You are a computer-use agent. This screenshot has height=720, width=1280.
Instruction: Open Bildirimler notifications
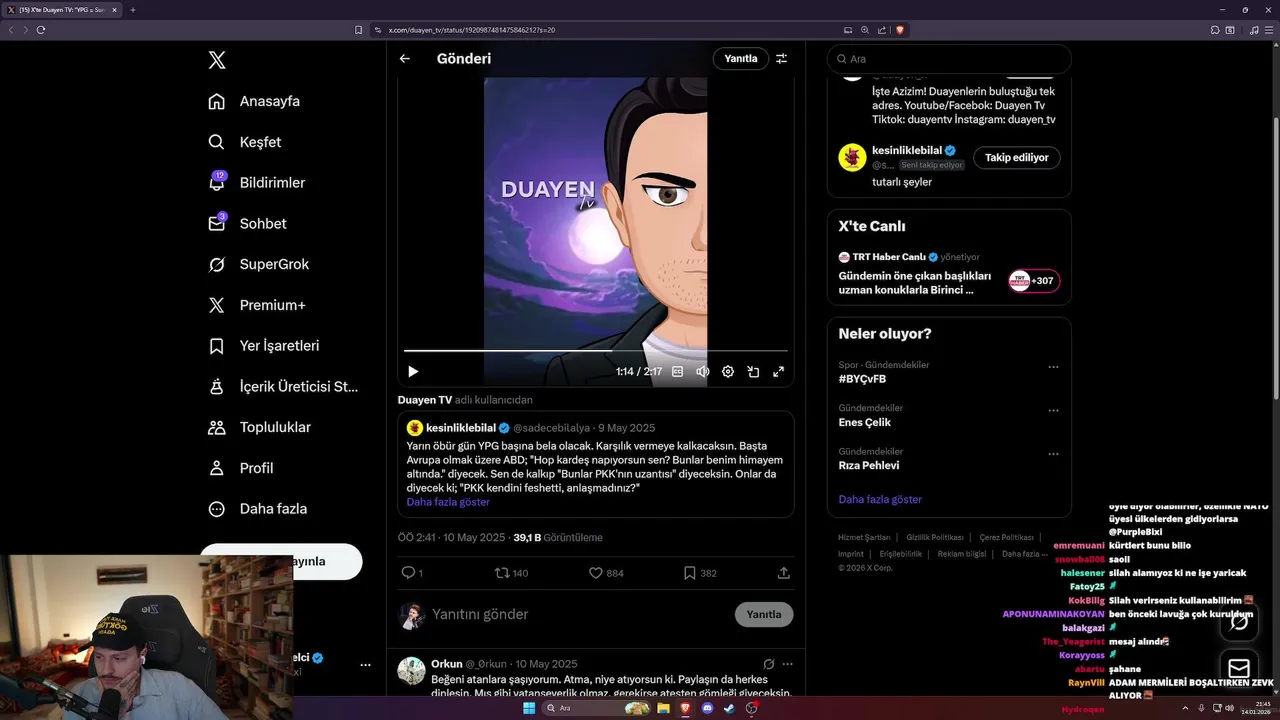(256, 183)
